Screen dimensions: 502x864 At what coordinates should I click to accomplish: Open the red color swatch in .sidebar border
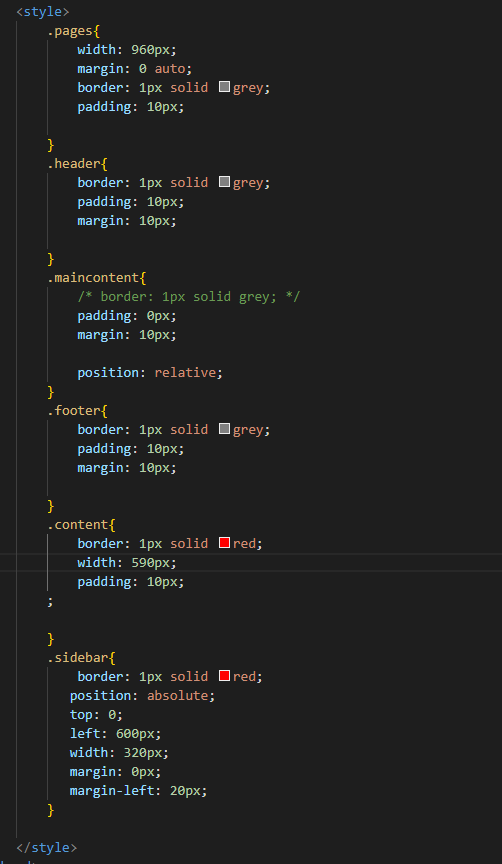(x=224, y=676)
